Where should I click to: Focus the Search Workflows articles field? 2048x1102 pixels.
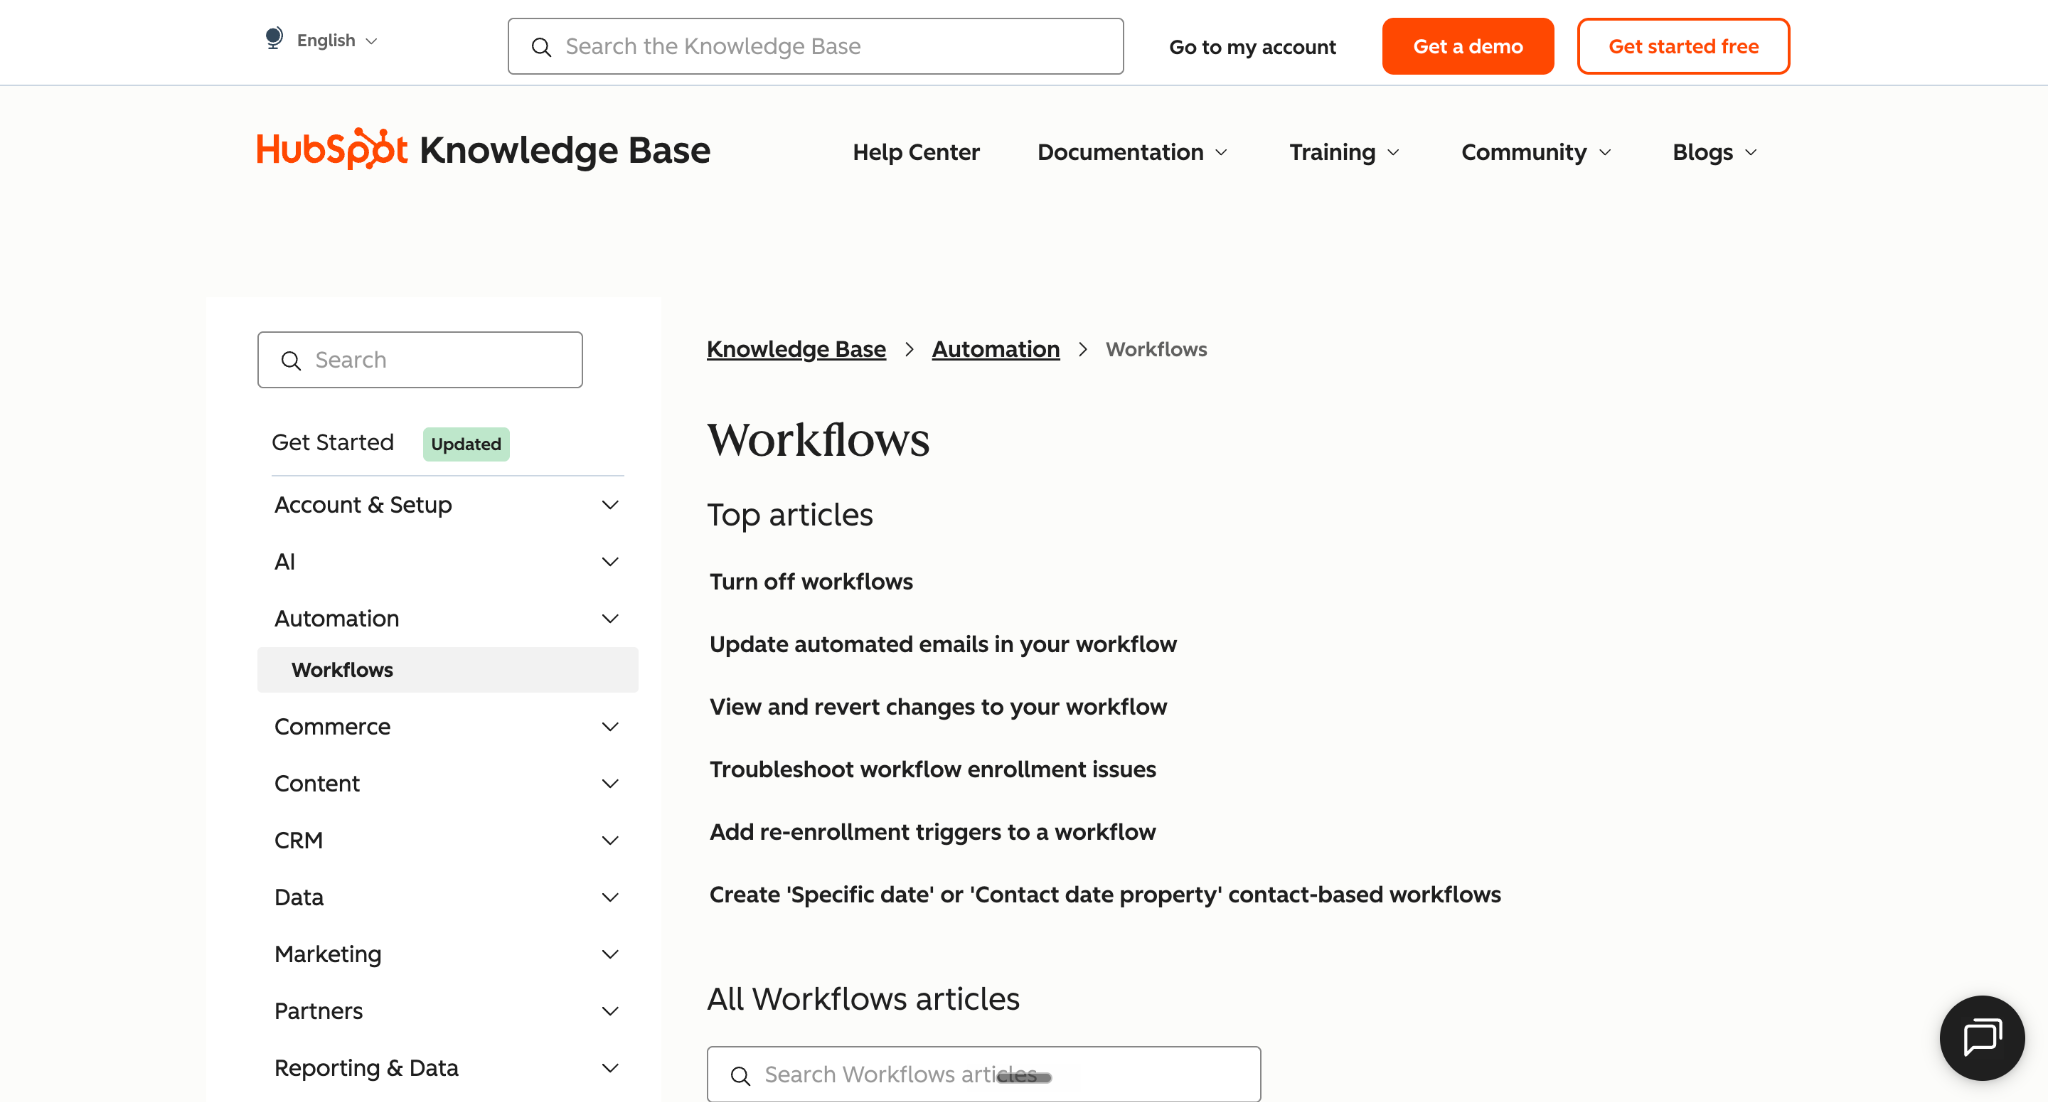[x=984, y=1074]
